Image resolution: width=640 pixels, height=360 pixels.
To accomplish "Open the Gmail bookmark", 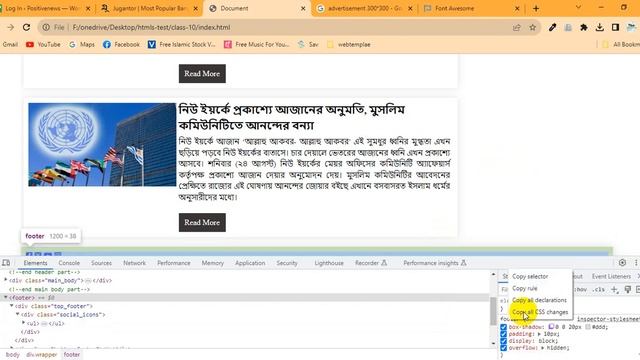I will coord(10,44).
